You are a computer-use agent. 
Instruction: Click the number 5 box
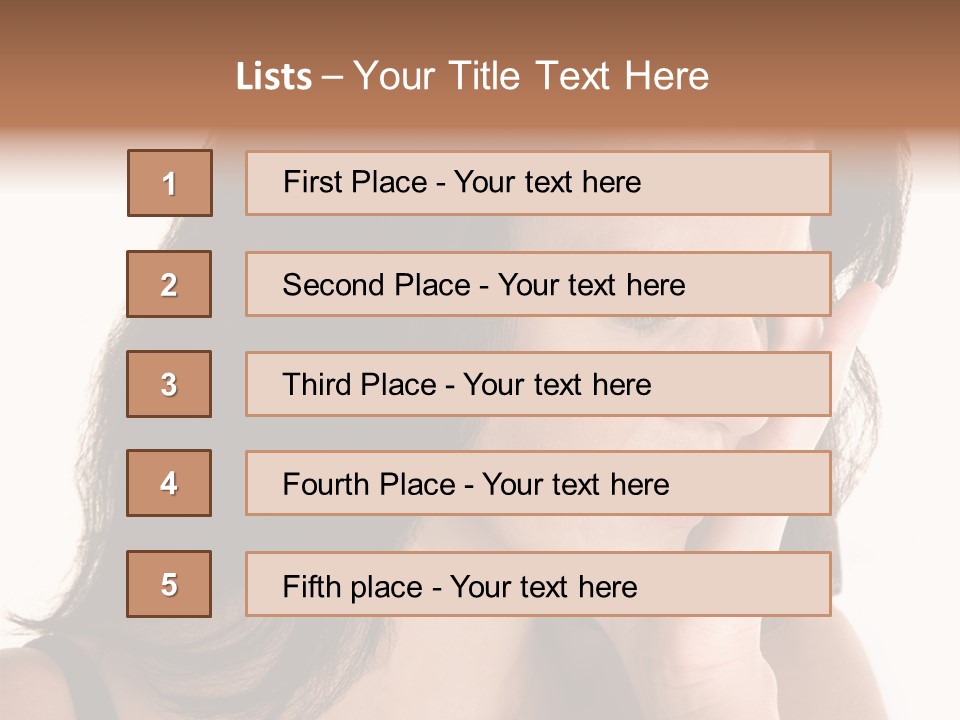coord(169,584)
